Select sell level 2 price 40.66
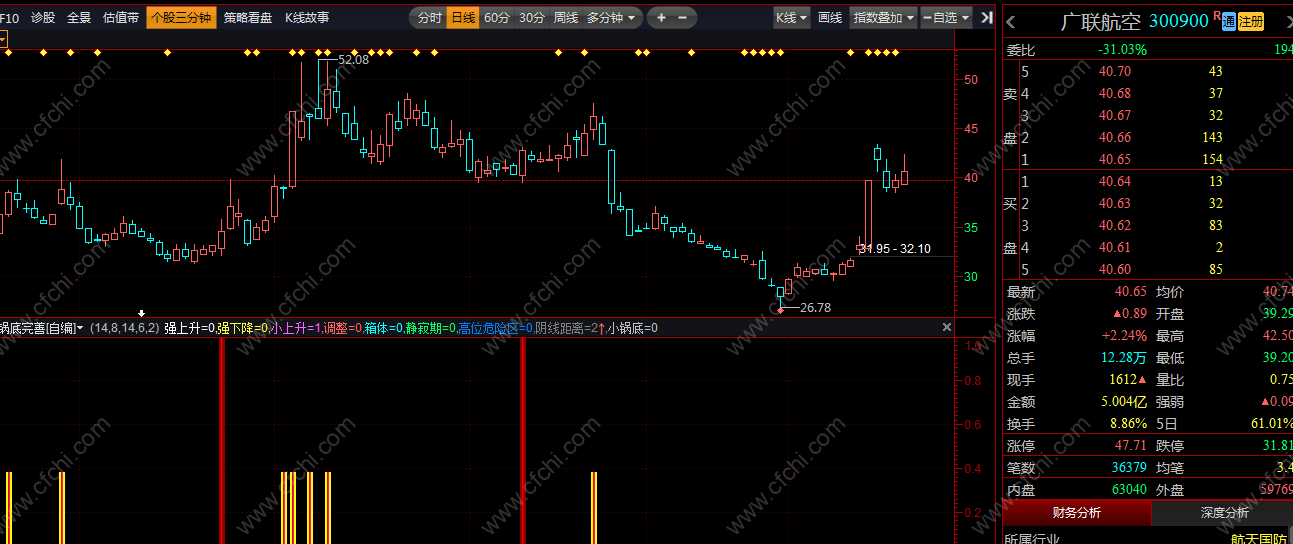 [x=1115, y=137]
